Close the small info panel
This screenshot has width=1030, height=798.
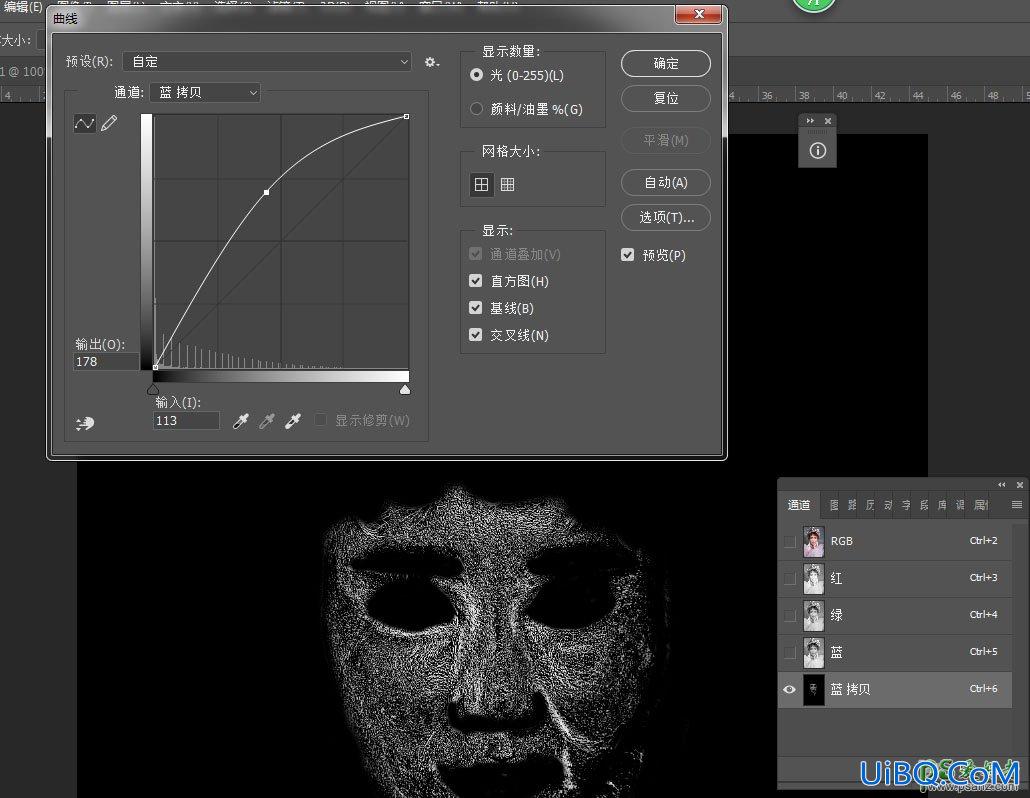828,120
